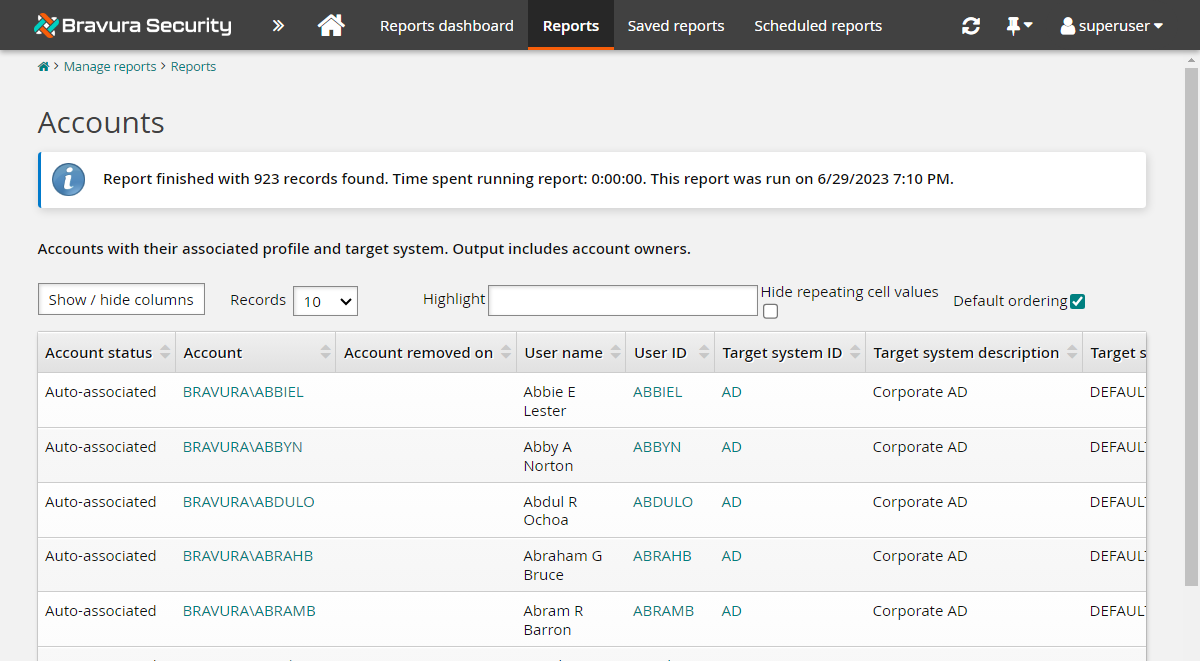This screenshot has height=661, width=1200.
Task: Click the Bravura Security logo
Action: tap(130, 25)
